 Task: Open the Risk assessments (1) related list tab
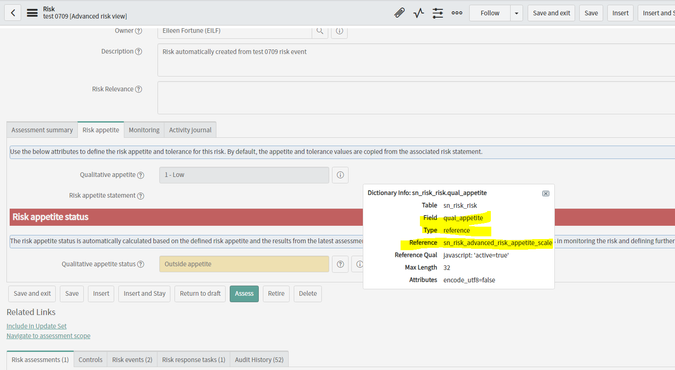pyautogui.click(x=40, y=360)
